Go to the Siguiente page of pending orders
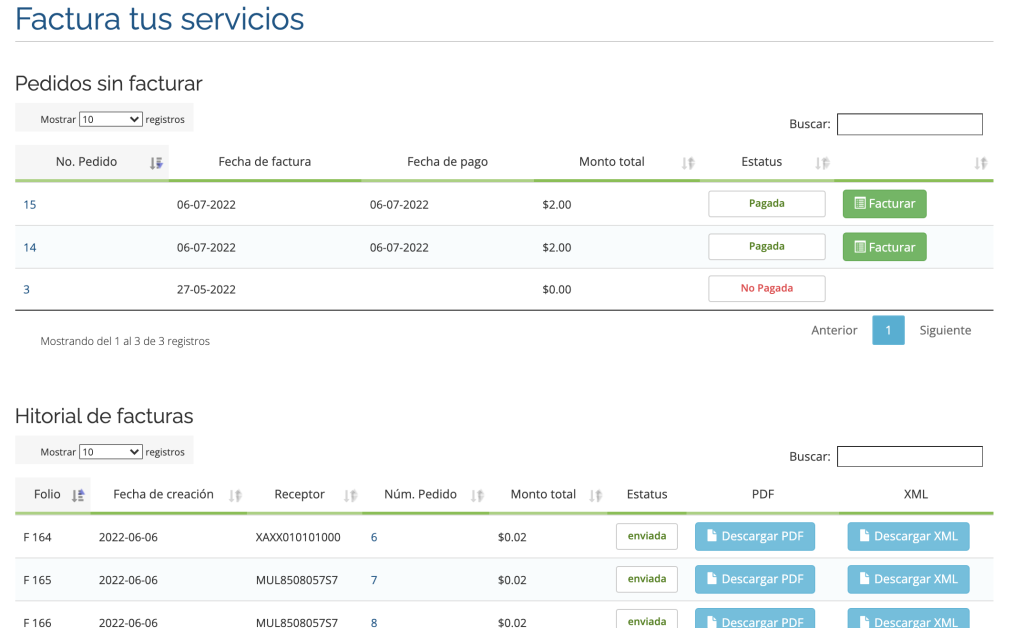Image resolution: width=1024 pixels, height=628 pixels. 945,330
